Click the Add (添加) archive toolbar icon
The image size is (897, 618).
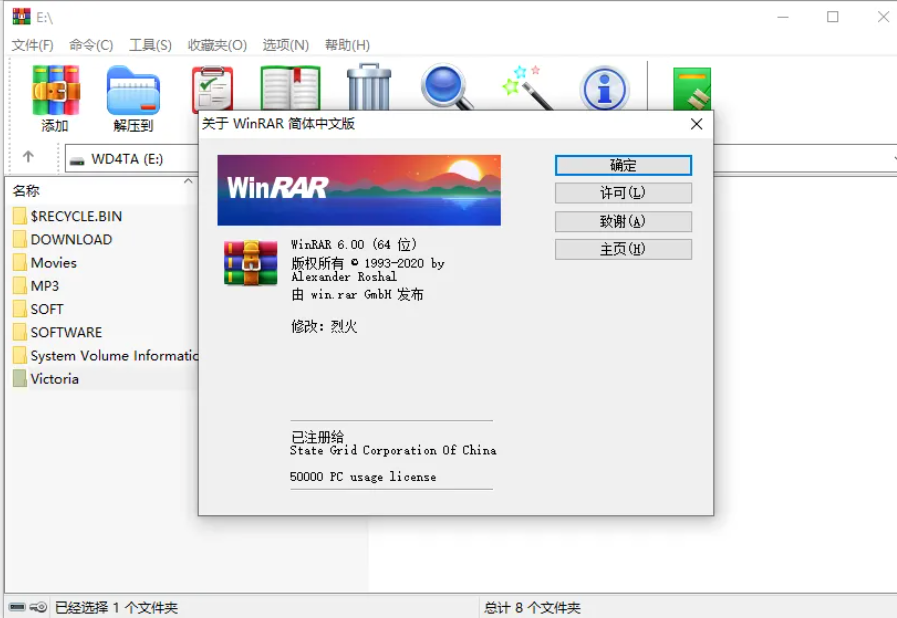55,90
